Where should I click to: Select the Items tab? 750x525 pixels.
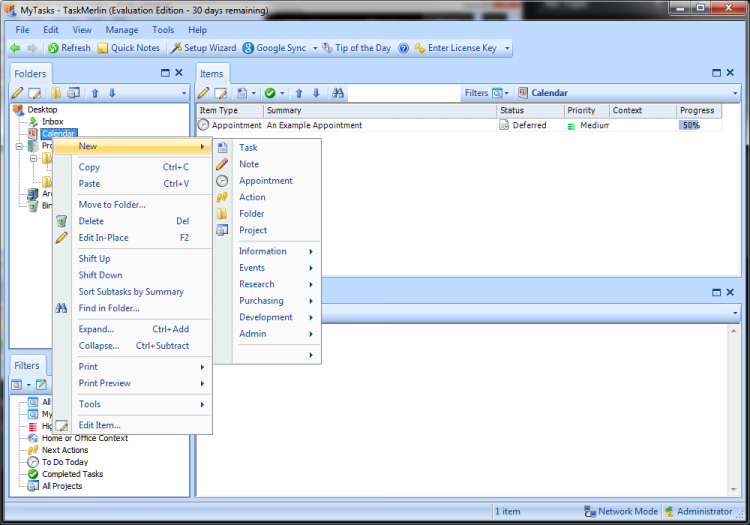tap(212, 74)
